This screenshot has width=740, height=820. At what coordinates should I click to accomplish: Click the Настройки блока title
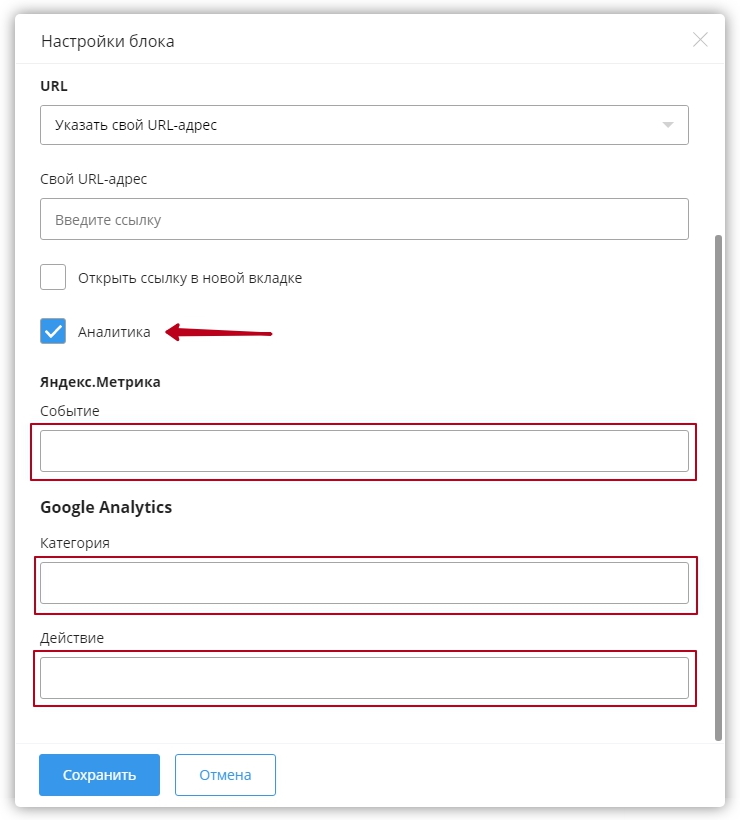107,41
